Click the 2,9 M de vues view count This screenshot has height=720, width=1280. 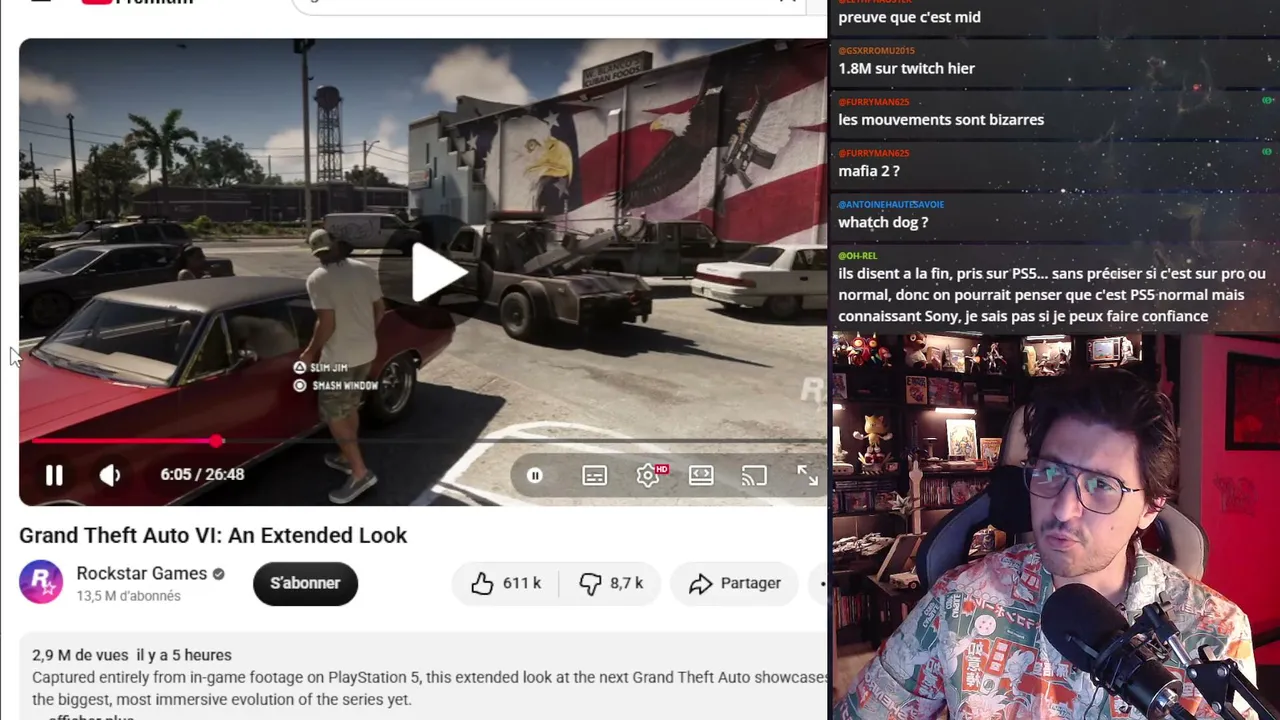pyautogui.click(x=80, y=655)
